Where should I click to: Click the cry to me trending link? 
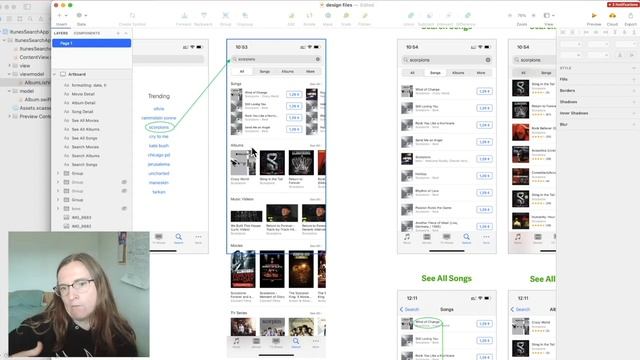pos(159,136)
